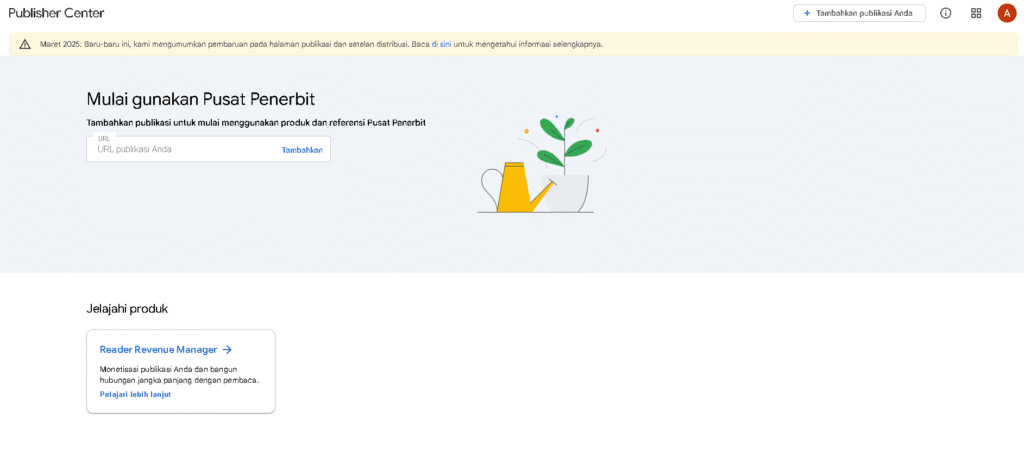Viewport: 1024px width, 454px height.
Task: Click the arrow icon beside Reader Revenue Manager
Action: coord(227,350)
